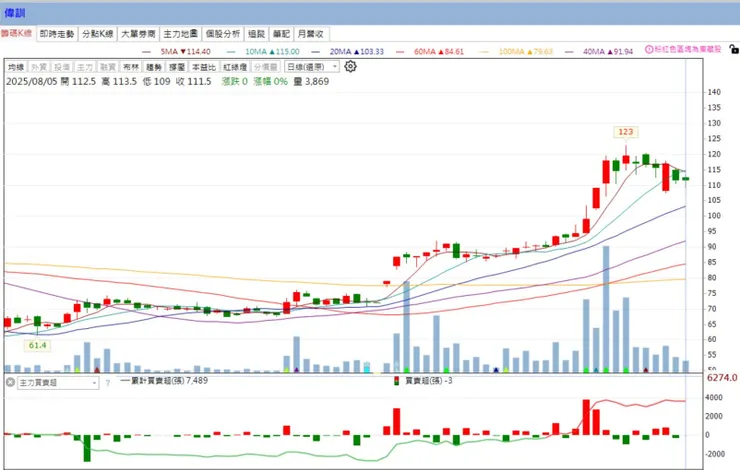
Task: Click the 累計買賣超(張) 7,489 legend
Action: tap(164, 380)
